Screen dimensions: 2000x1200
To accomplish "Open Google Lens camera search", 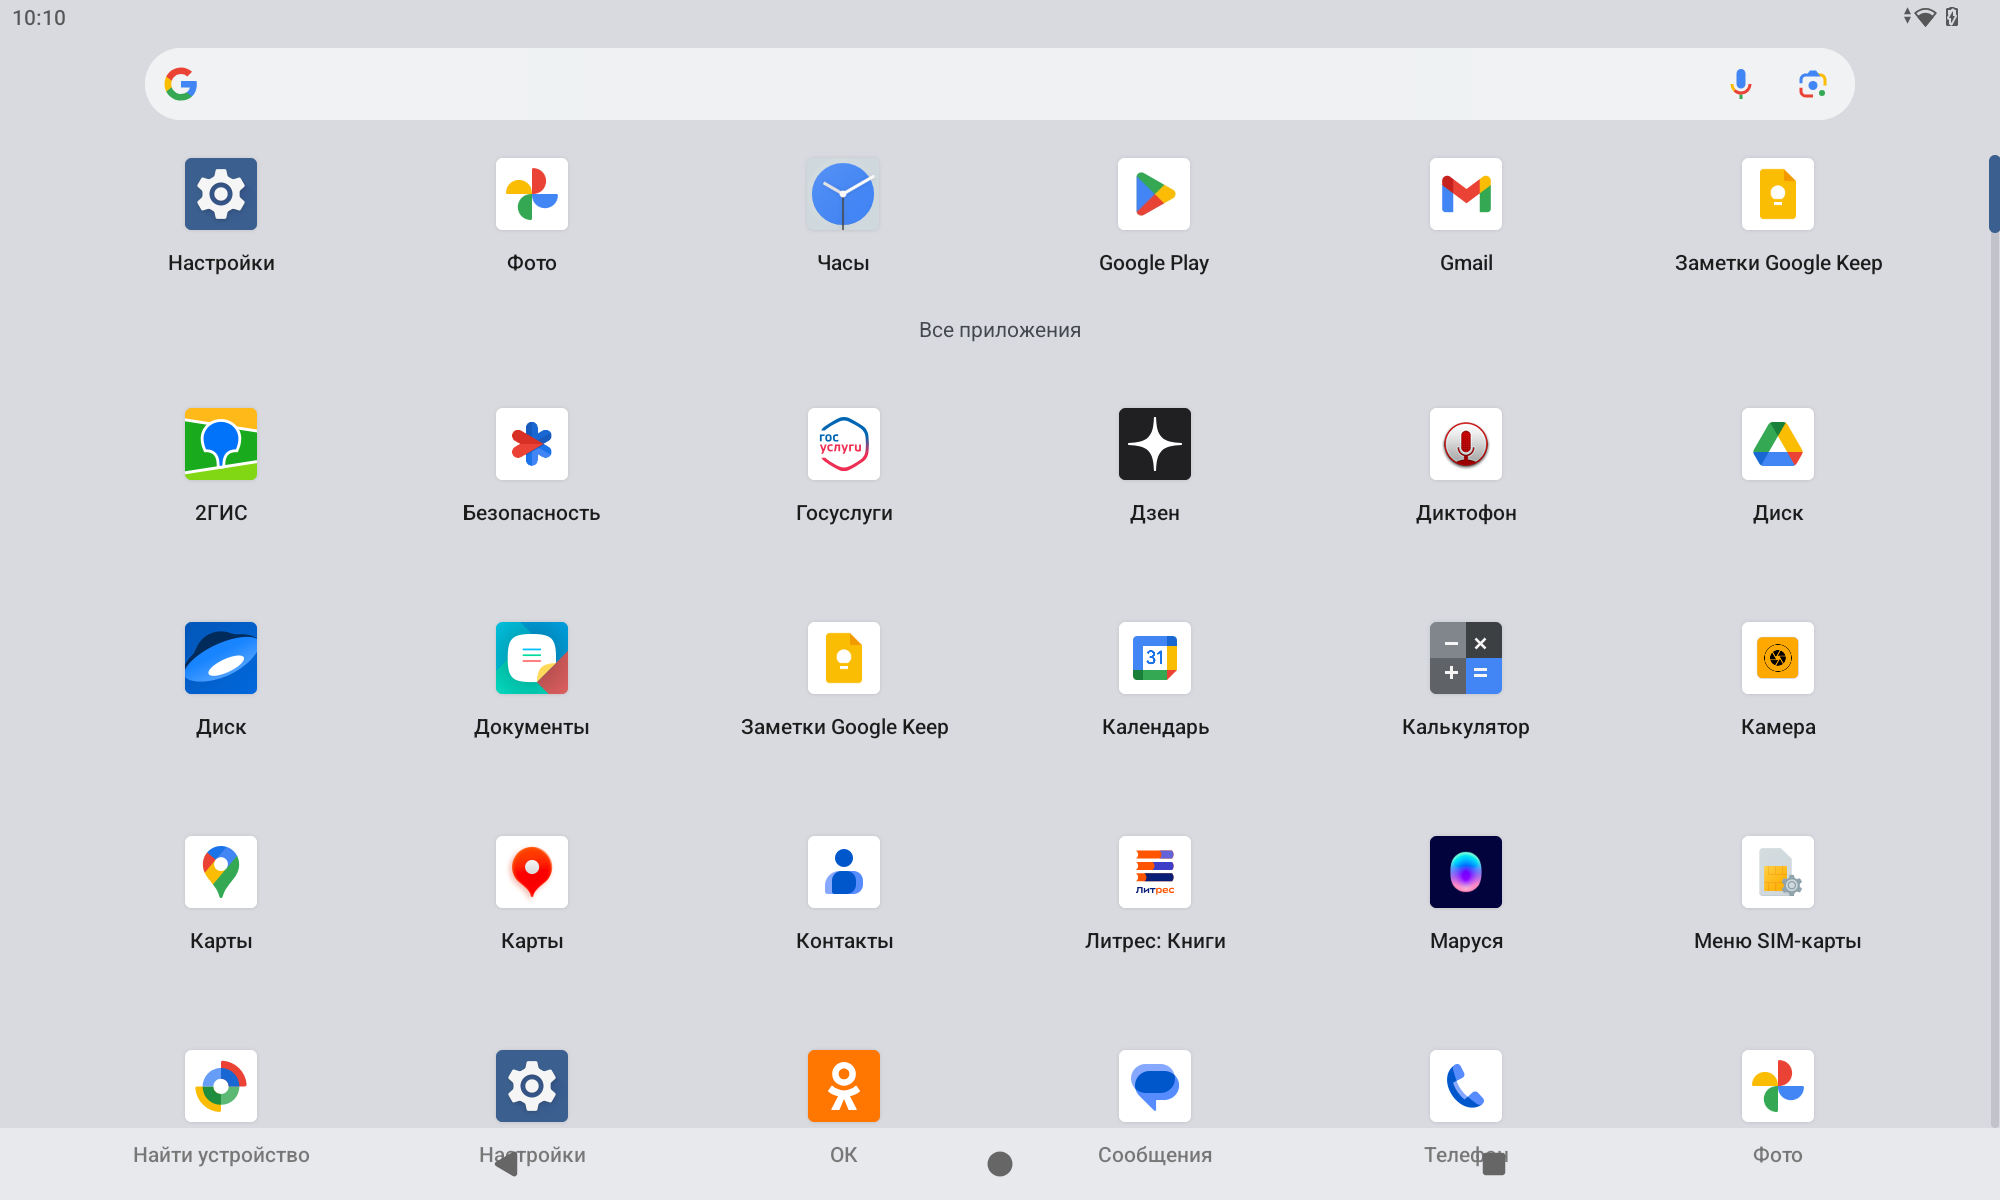I will pyautogui.click(x=1812, y=84).
